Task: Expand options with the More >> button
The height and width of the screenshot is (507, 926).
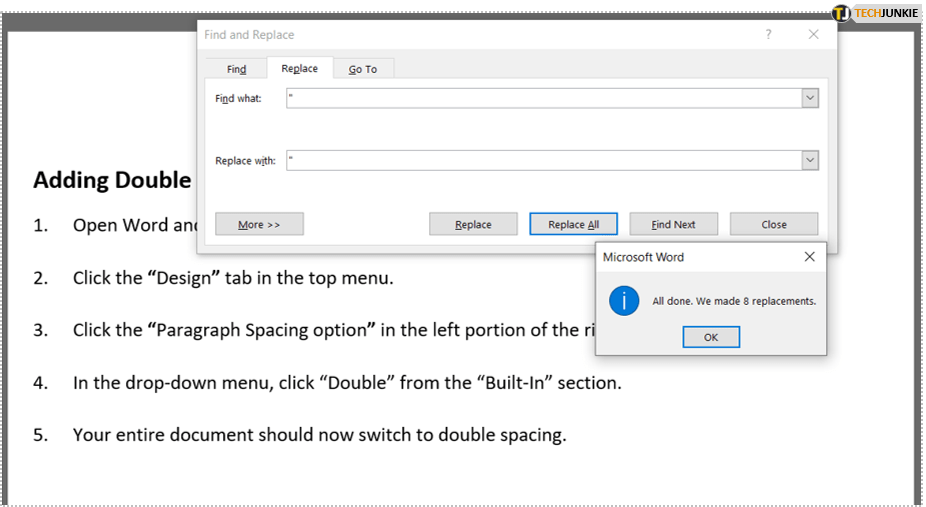Action: tap(259, 224)
